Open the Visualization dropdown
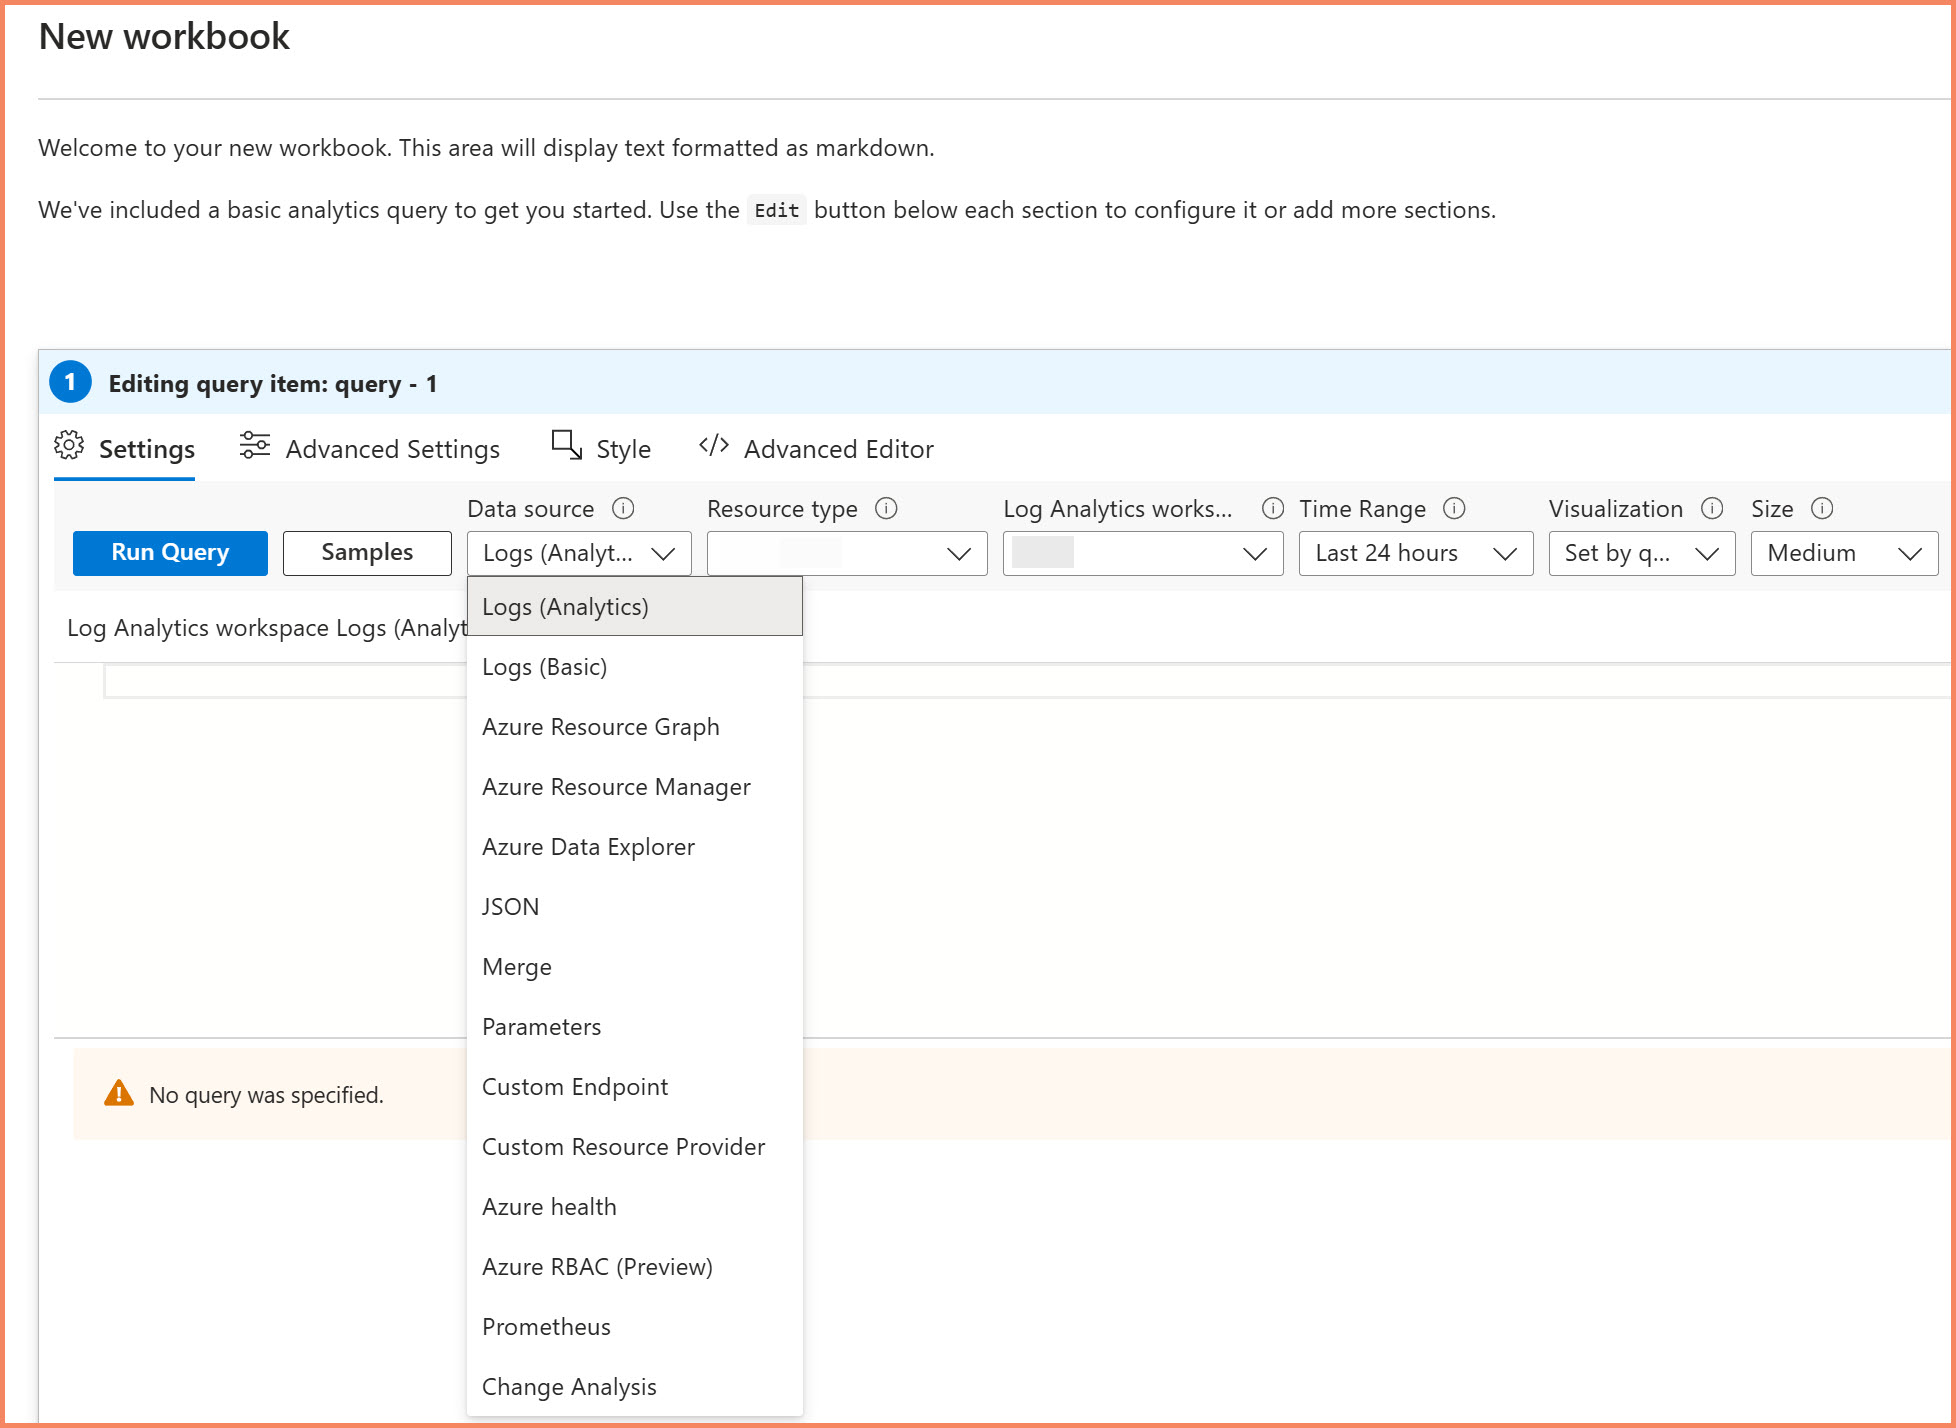The image size is (1956, 1428). tap(1642, 553)
